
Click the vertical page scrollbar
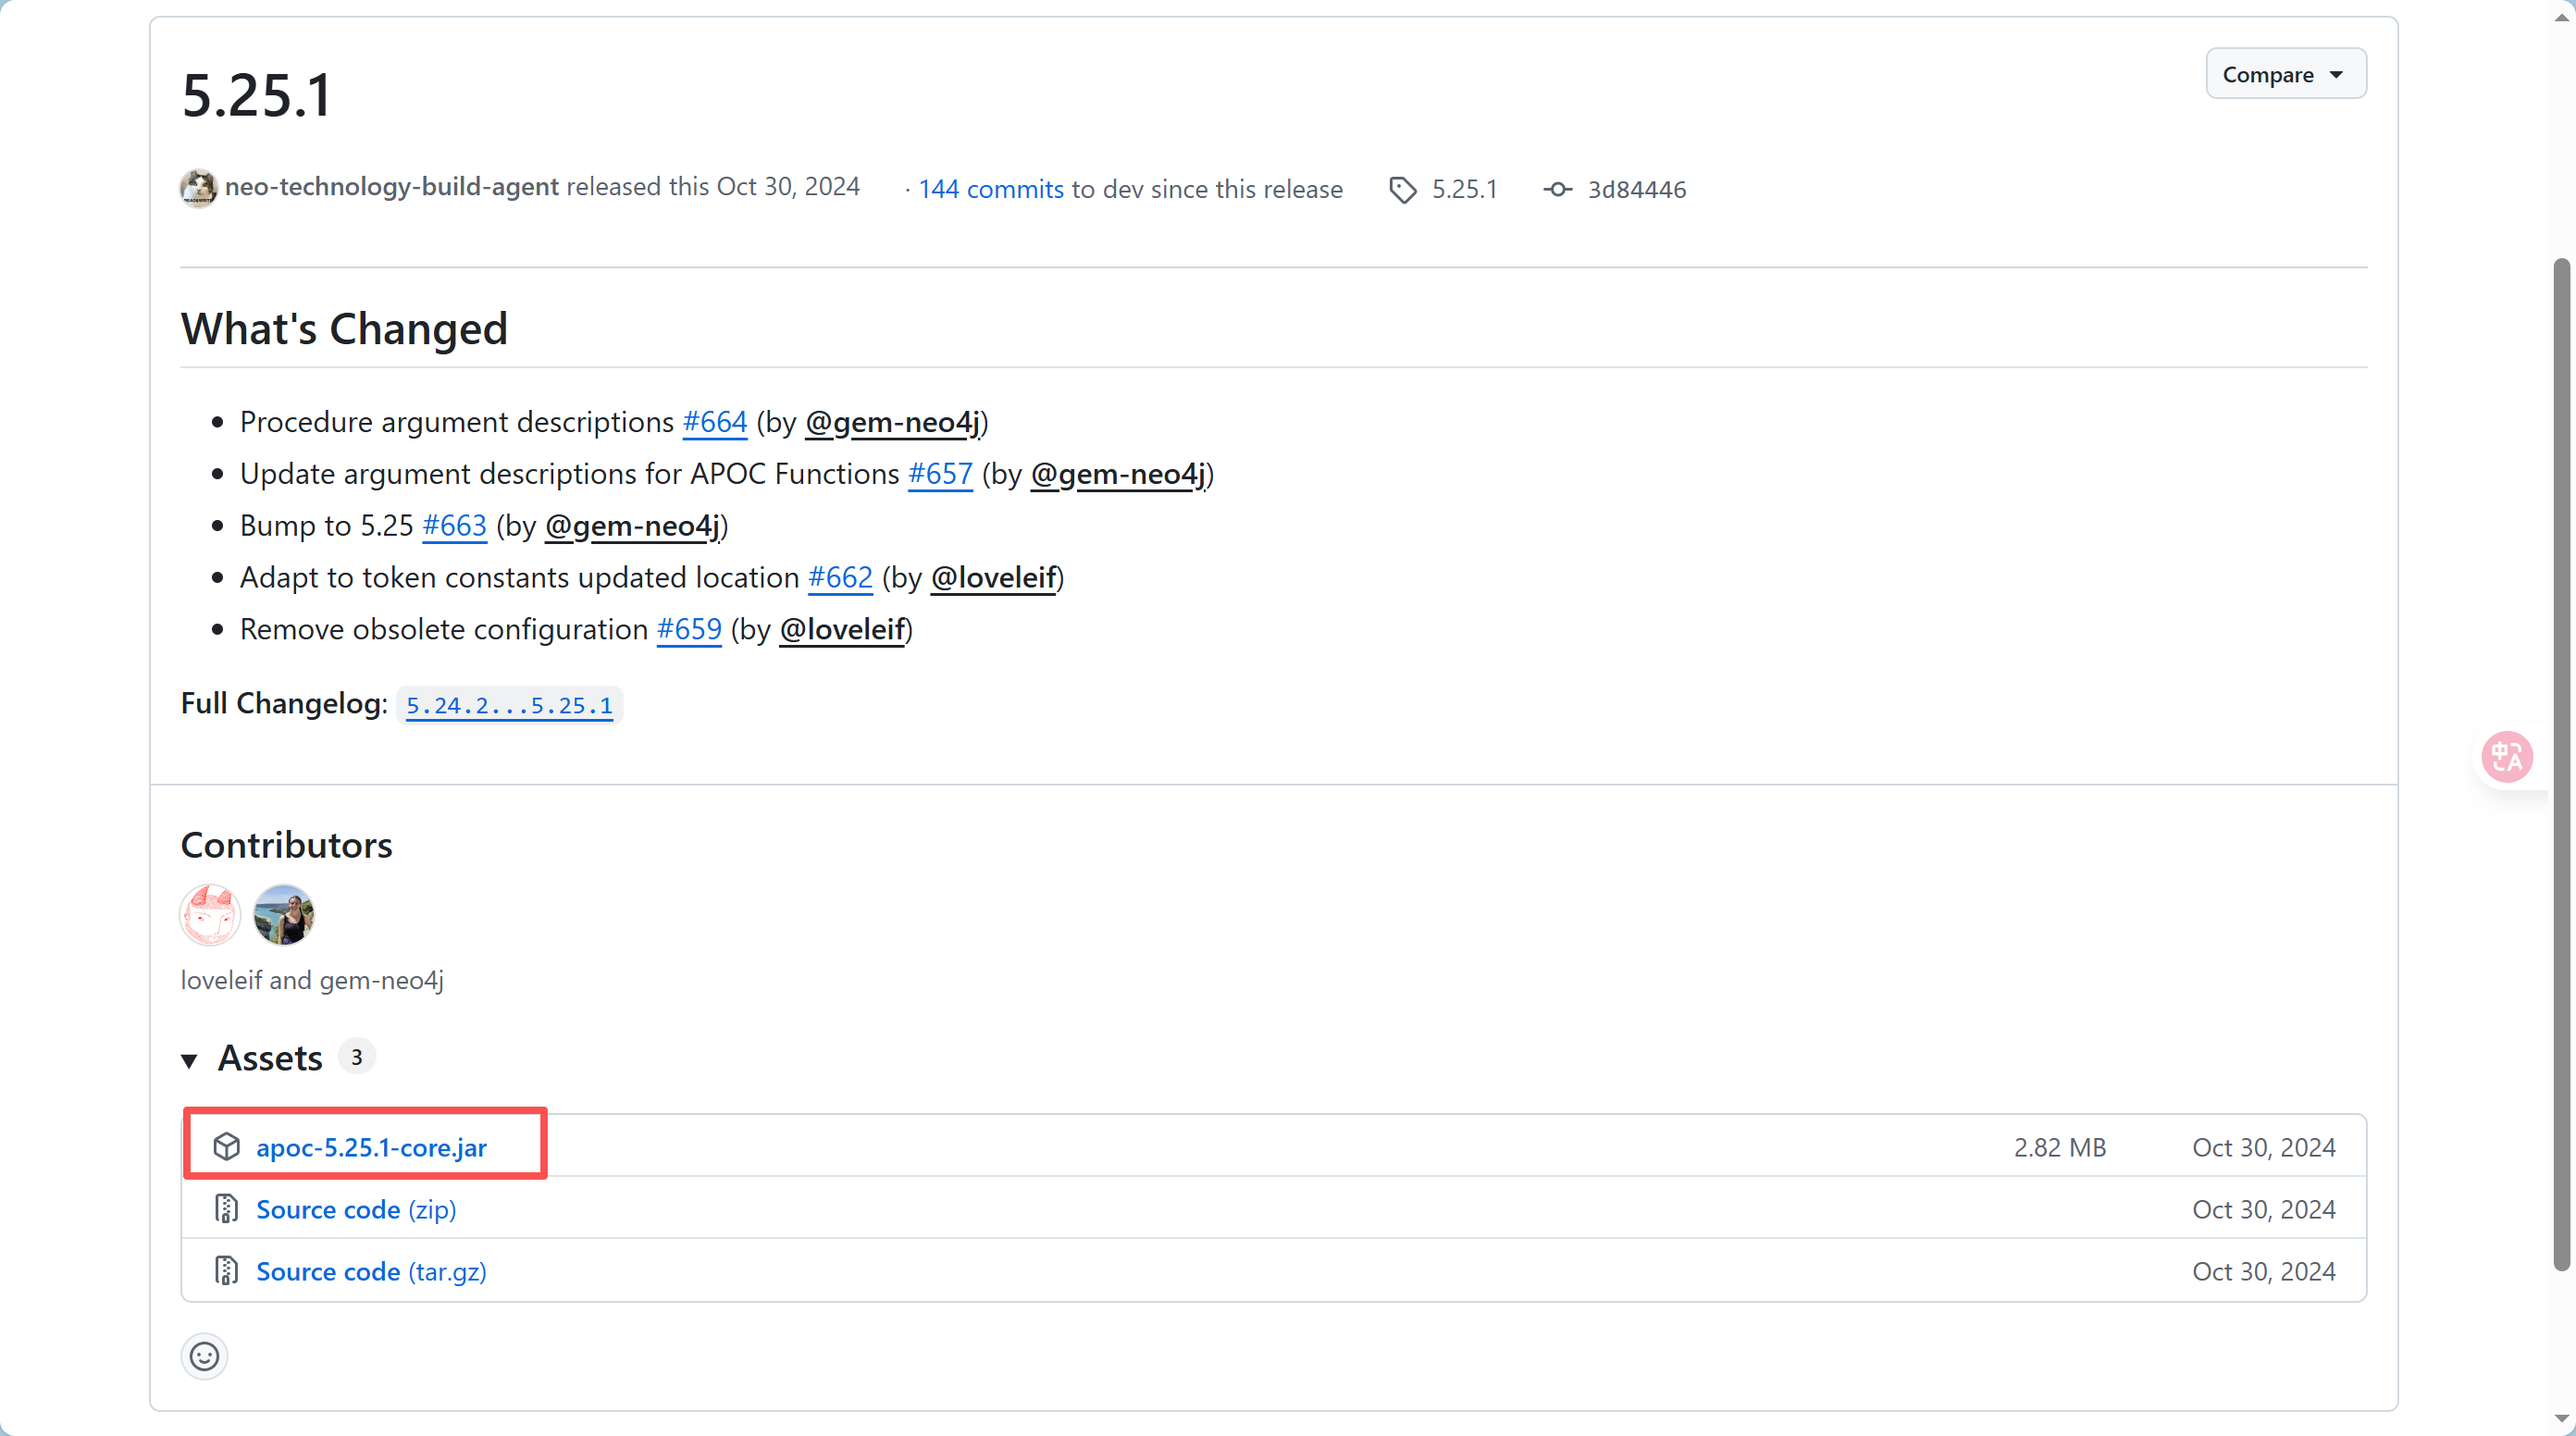(2561, 765)
